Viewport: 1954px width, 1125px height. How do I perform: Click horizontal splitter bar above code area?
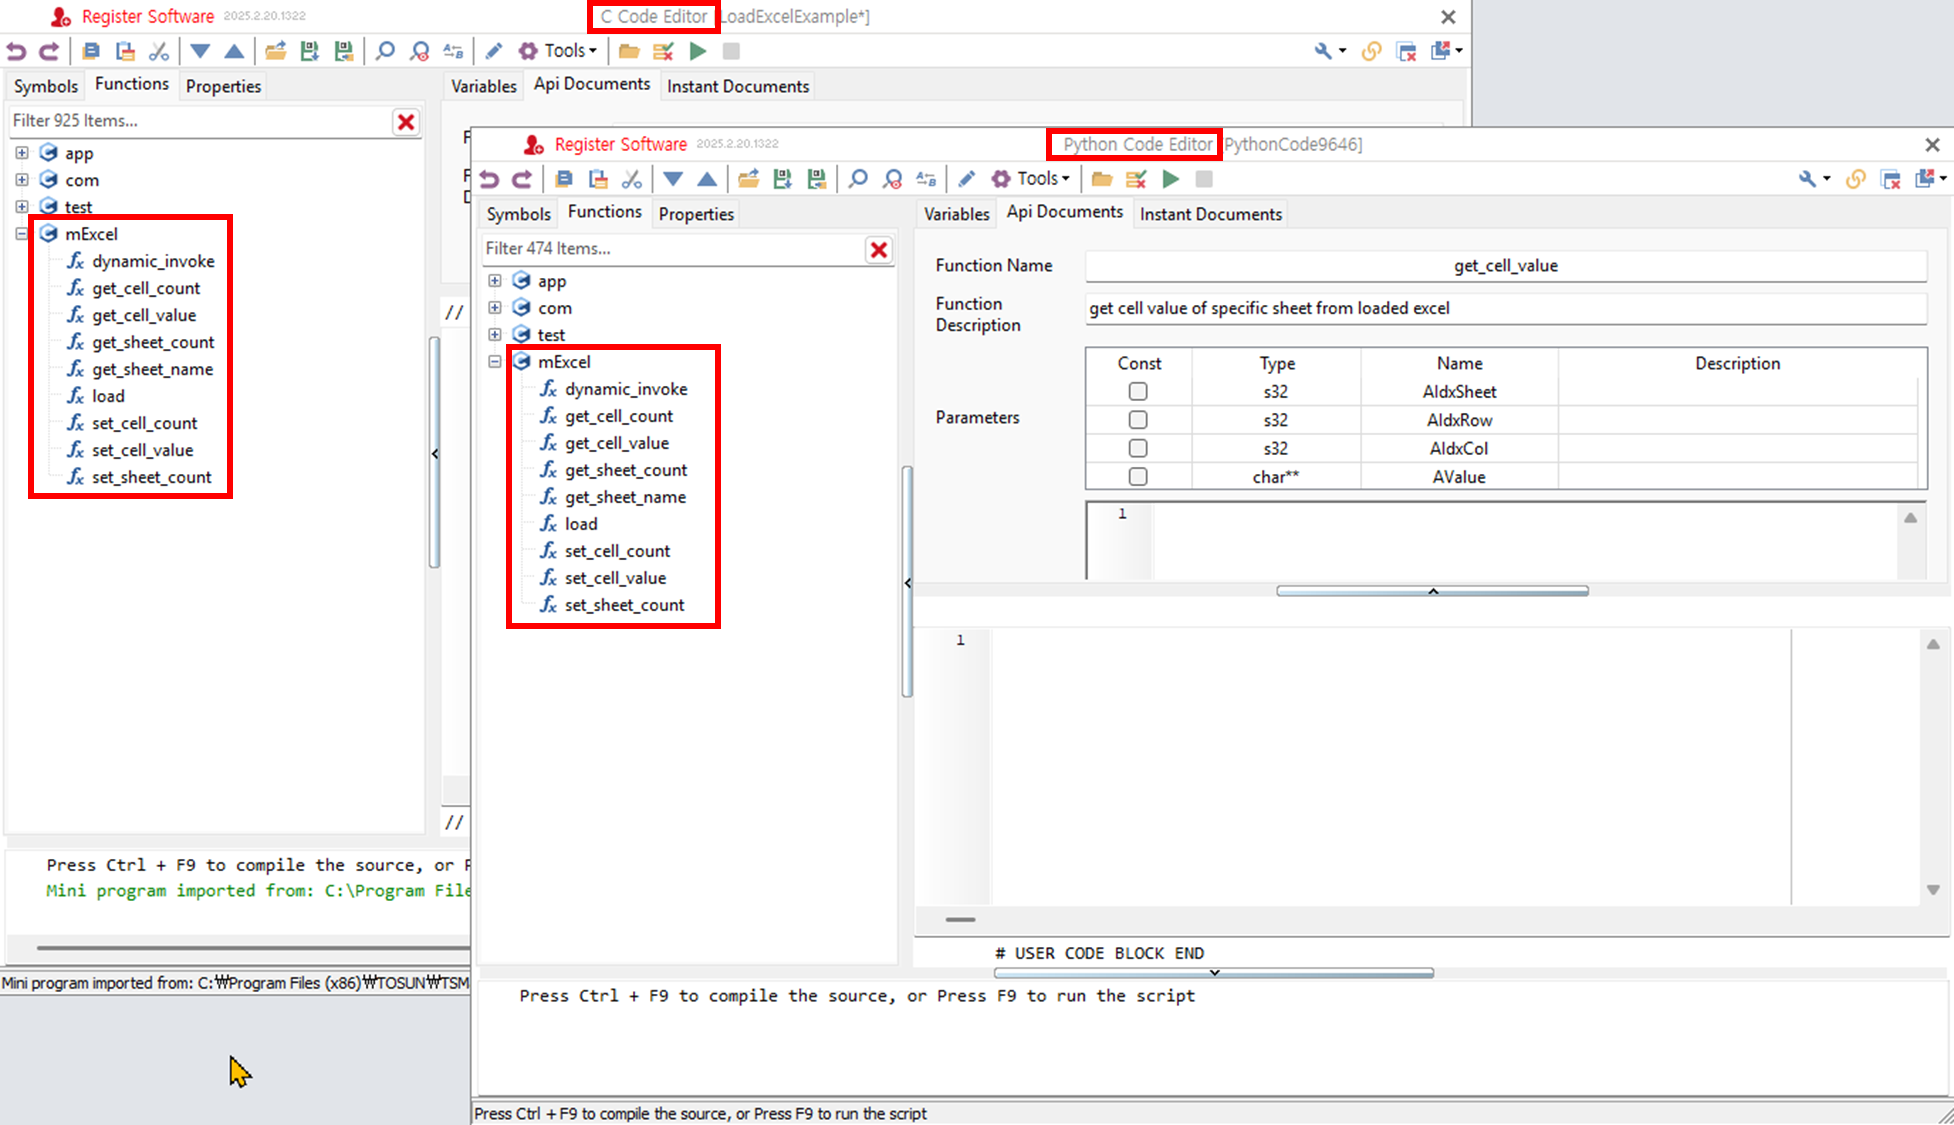point(1432,591)
